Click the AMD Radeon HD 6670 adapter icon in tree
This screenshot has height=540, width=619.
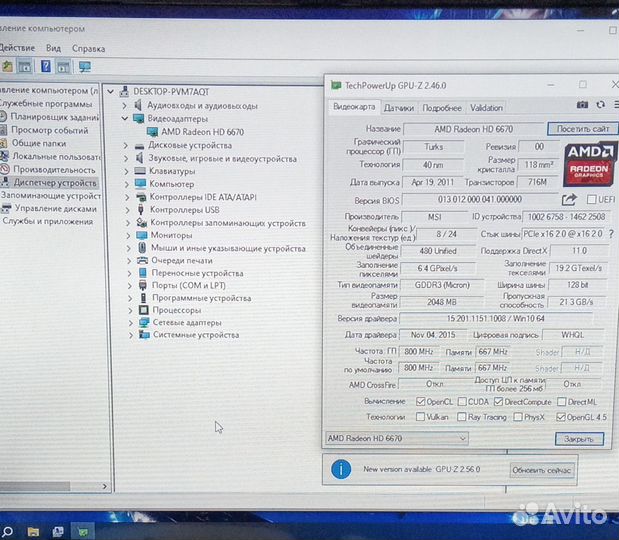(x=152, y=132)
